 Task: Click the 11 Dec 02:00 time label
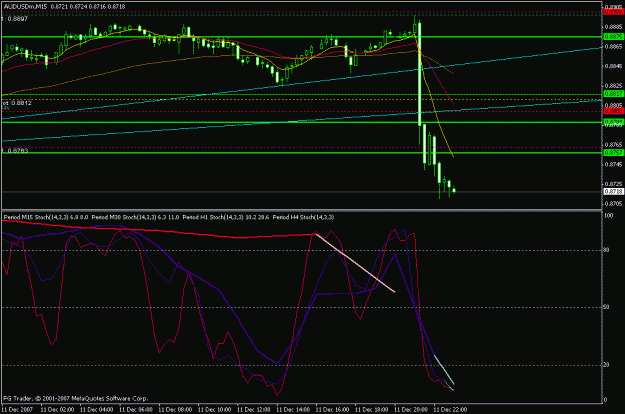point(57,409)
